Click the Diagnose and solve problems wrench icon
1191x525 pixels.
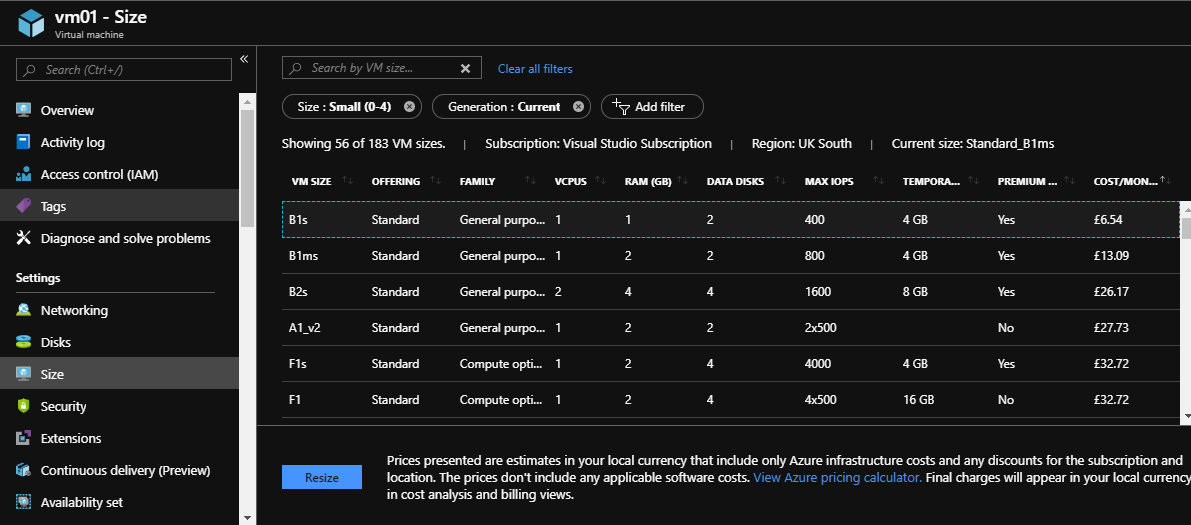pos(23,238)
